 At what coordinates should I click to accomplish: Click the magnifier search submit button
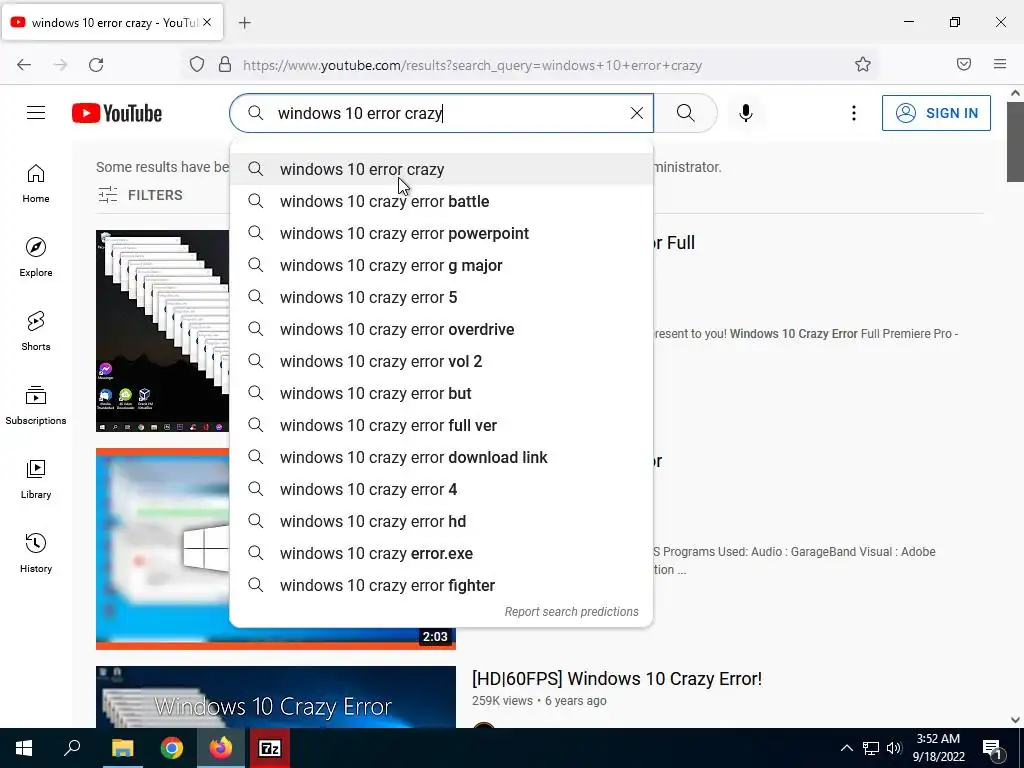pyautogui.click(x=686, y=113)
